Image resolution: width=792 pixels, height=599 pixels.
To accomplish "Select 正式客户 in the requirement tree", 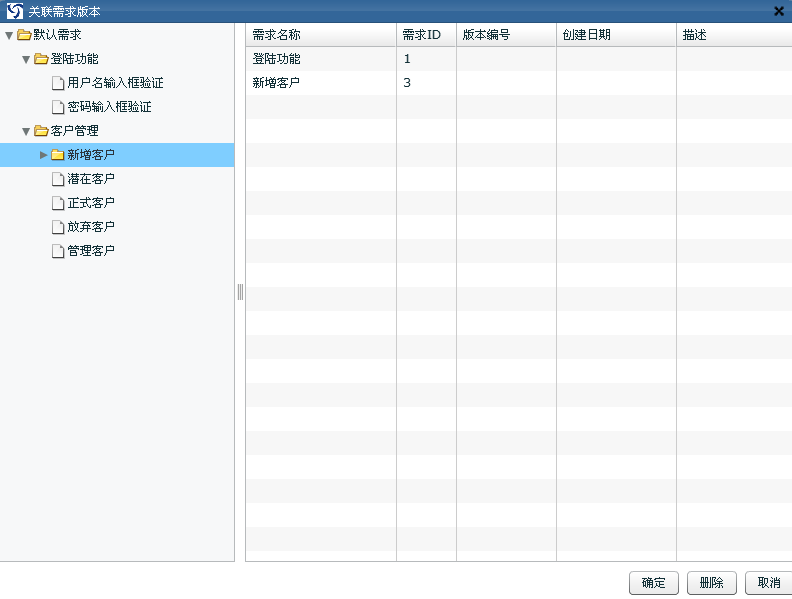I will (x=90, y=203).
